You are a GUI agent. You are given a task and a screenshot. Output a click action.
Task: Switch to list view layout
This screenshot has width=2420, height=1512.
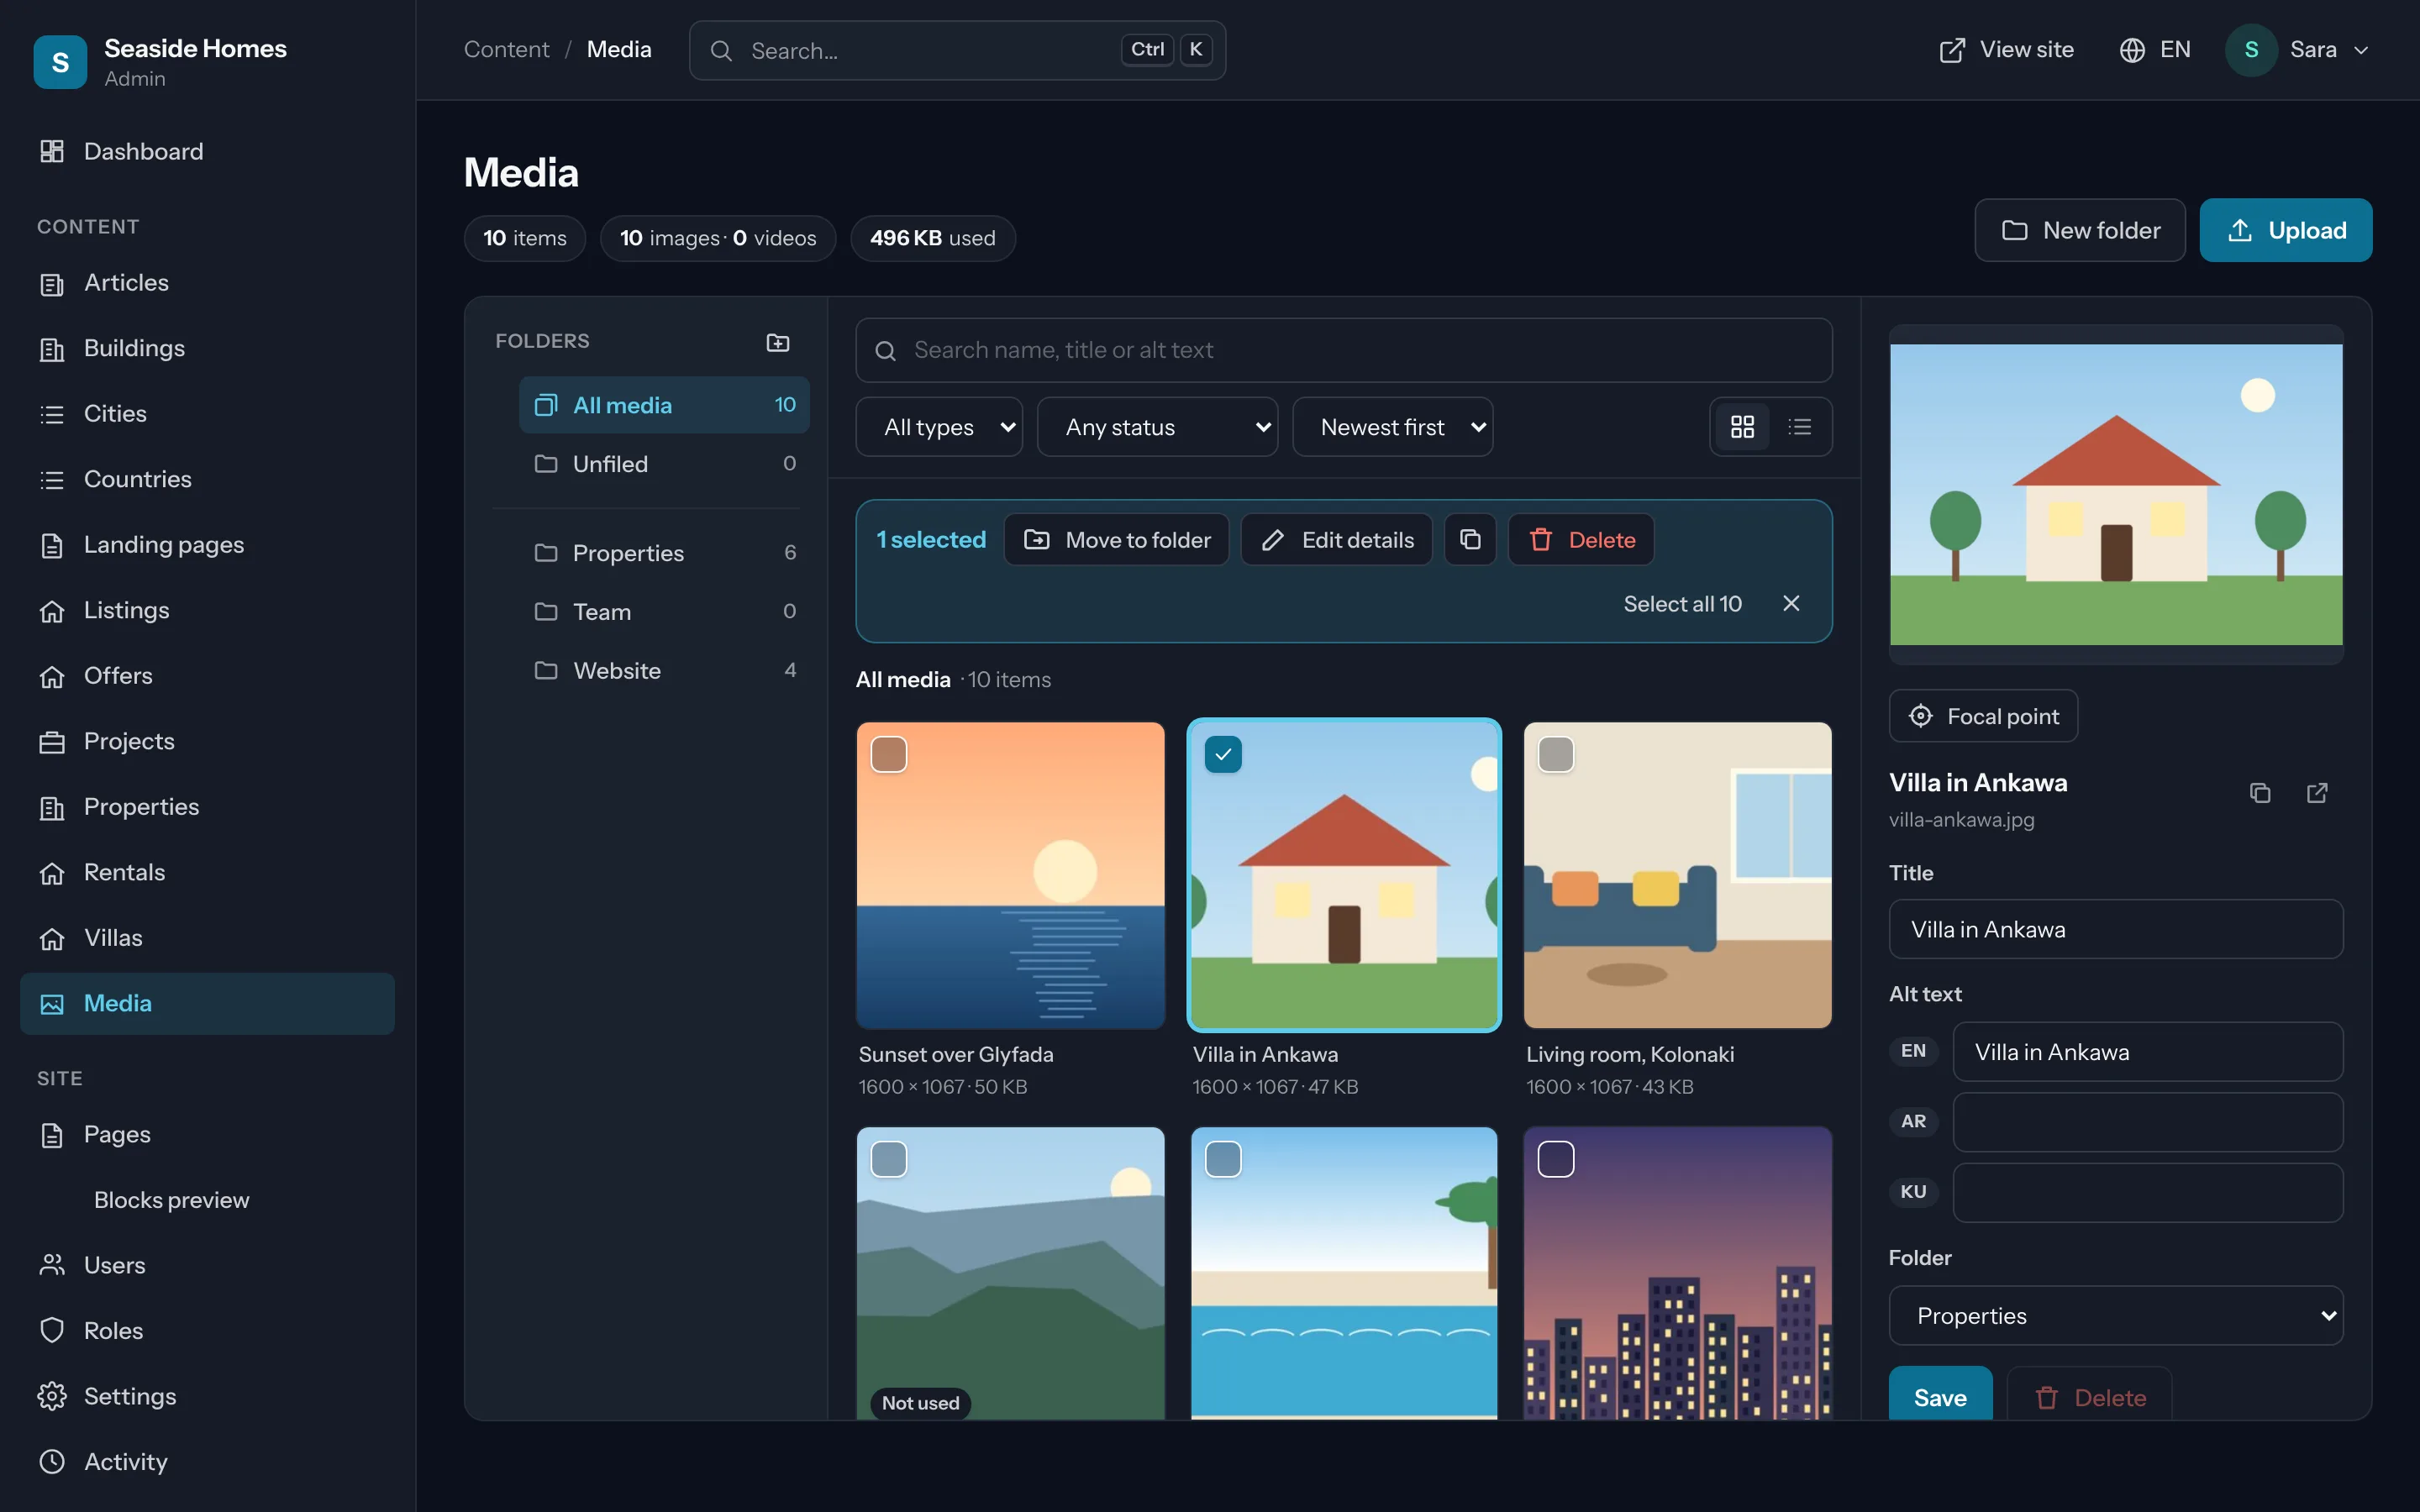(1800, 427)
